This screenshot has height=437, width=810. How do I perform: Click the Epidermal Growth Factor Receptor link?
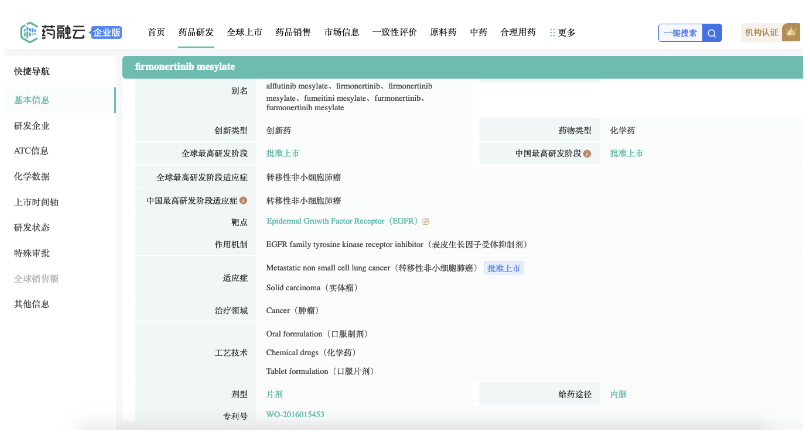pyautogui.click(x=342, y=221)
